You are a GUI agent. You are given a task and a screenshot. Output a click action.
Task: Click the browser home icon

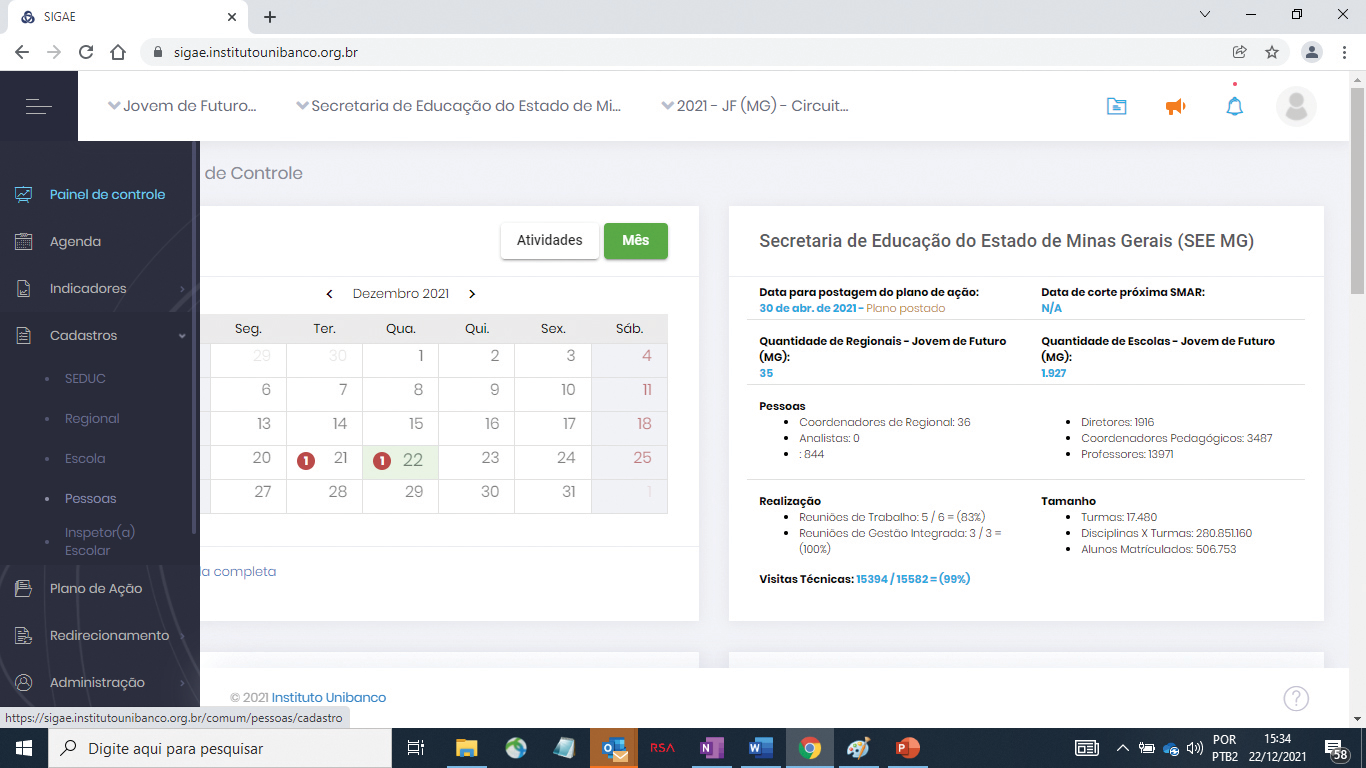[118, 52]
